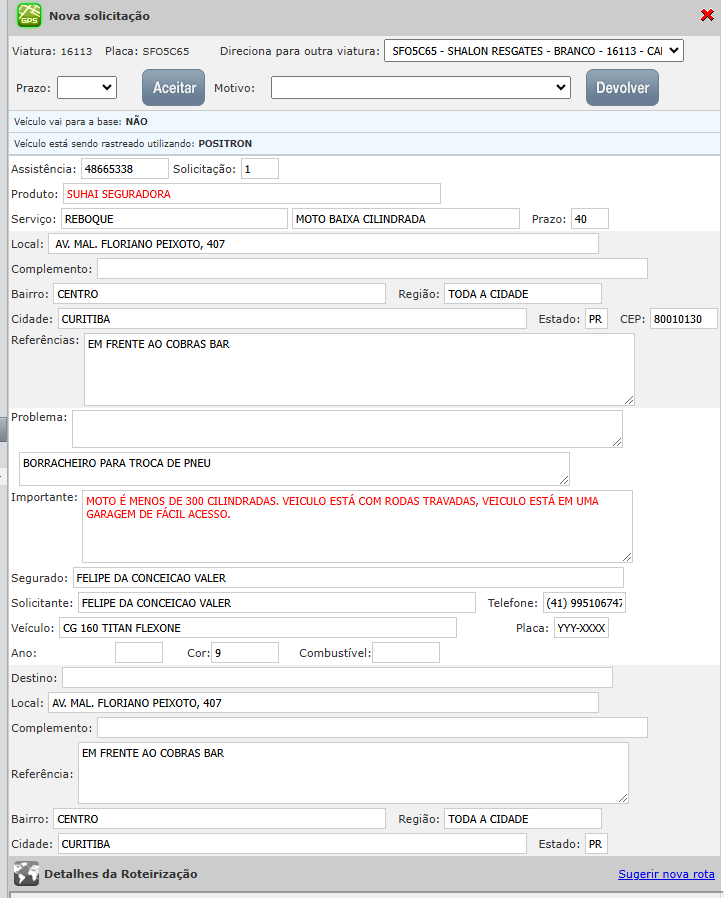Click the globe icon beside Detalhes da Roteirização
This screenshot has width=726, height=898.
[x=26, y=874]
